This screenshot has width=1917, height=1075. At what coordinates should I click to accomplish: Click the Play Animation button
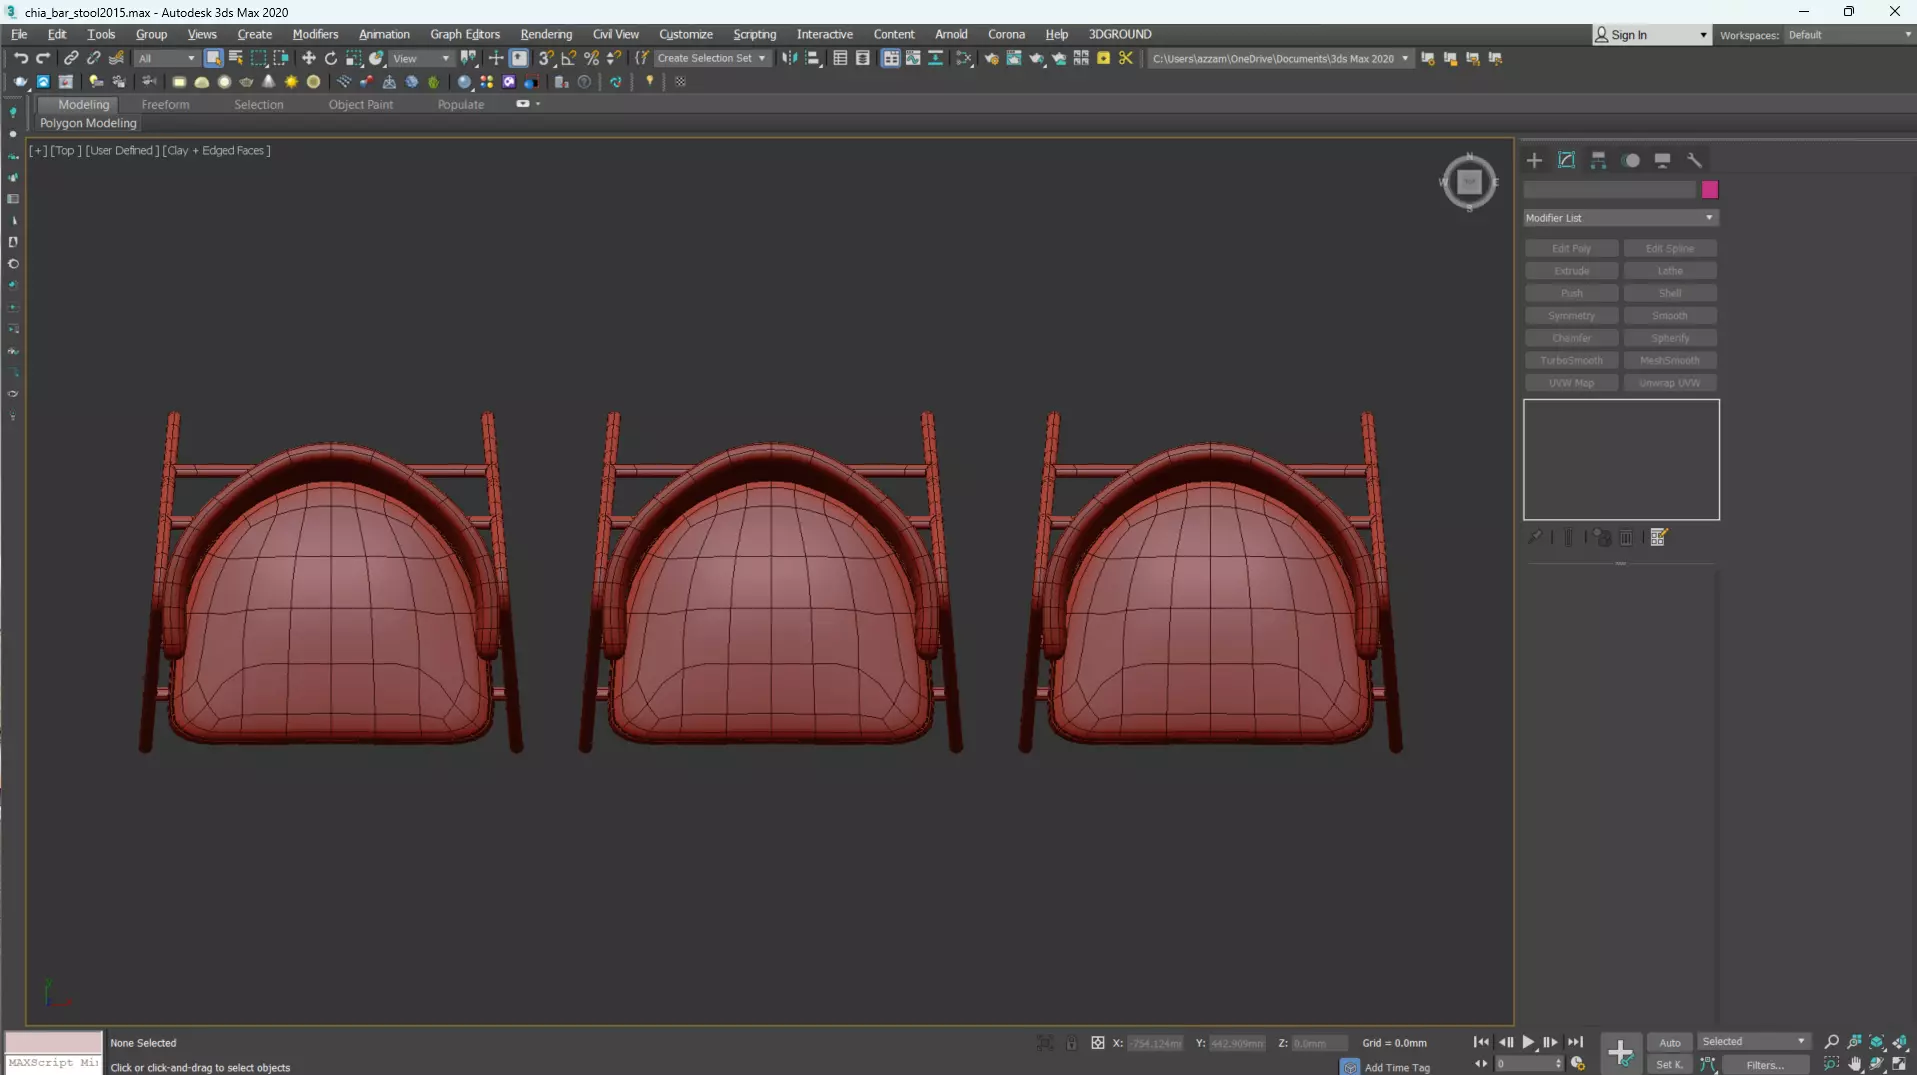[1528, 1042]
